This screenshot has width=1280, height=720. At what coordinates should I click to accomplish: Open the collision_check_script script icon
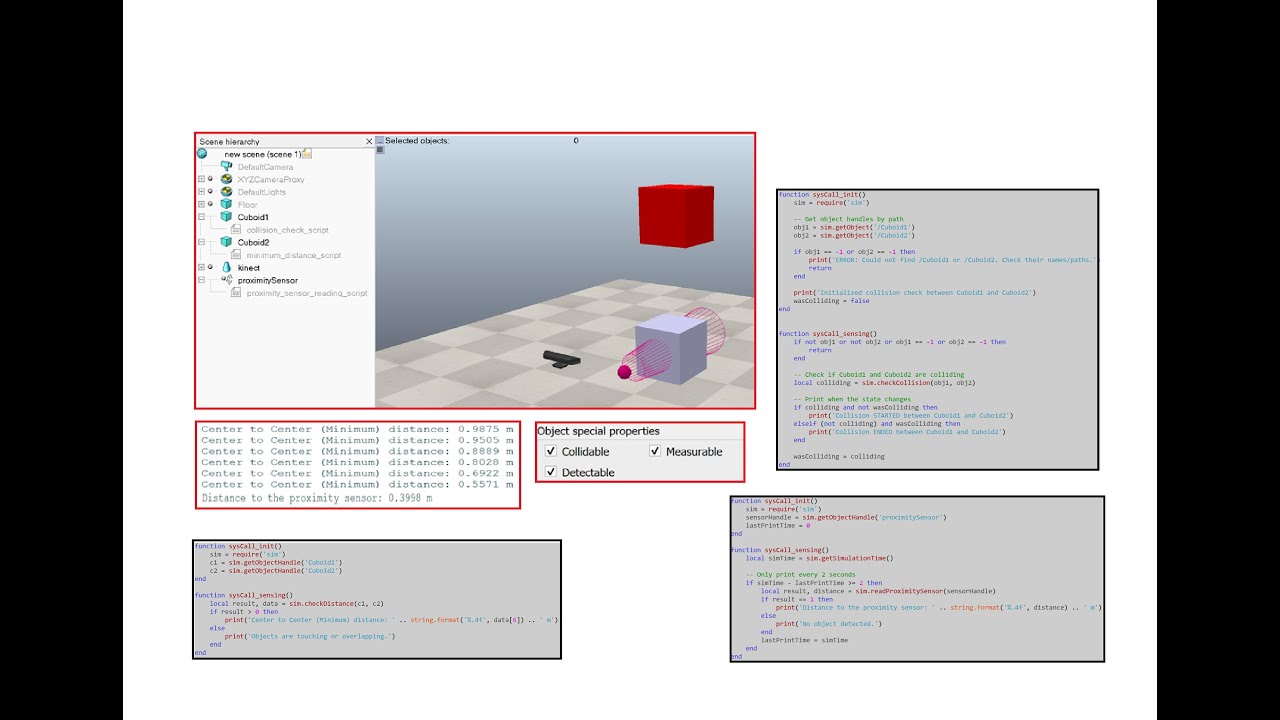[236, 230]
